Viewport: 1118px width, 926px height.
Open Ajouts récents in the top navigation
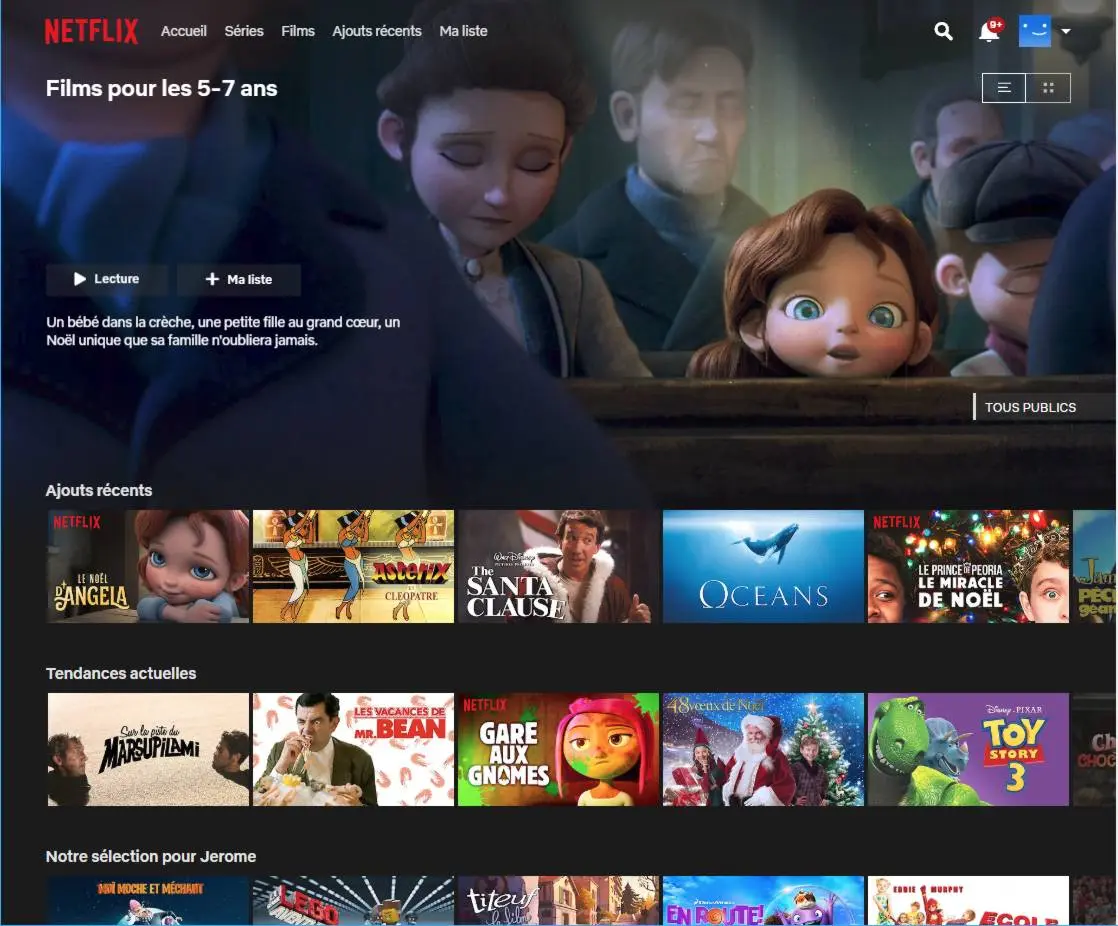pyautogui.click(x=376, y=31)
